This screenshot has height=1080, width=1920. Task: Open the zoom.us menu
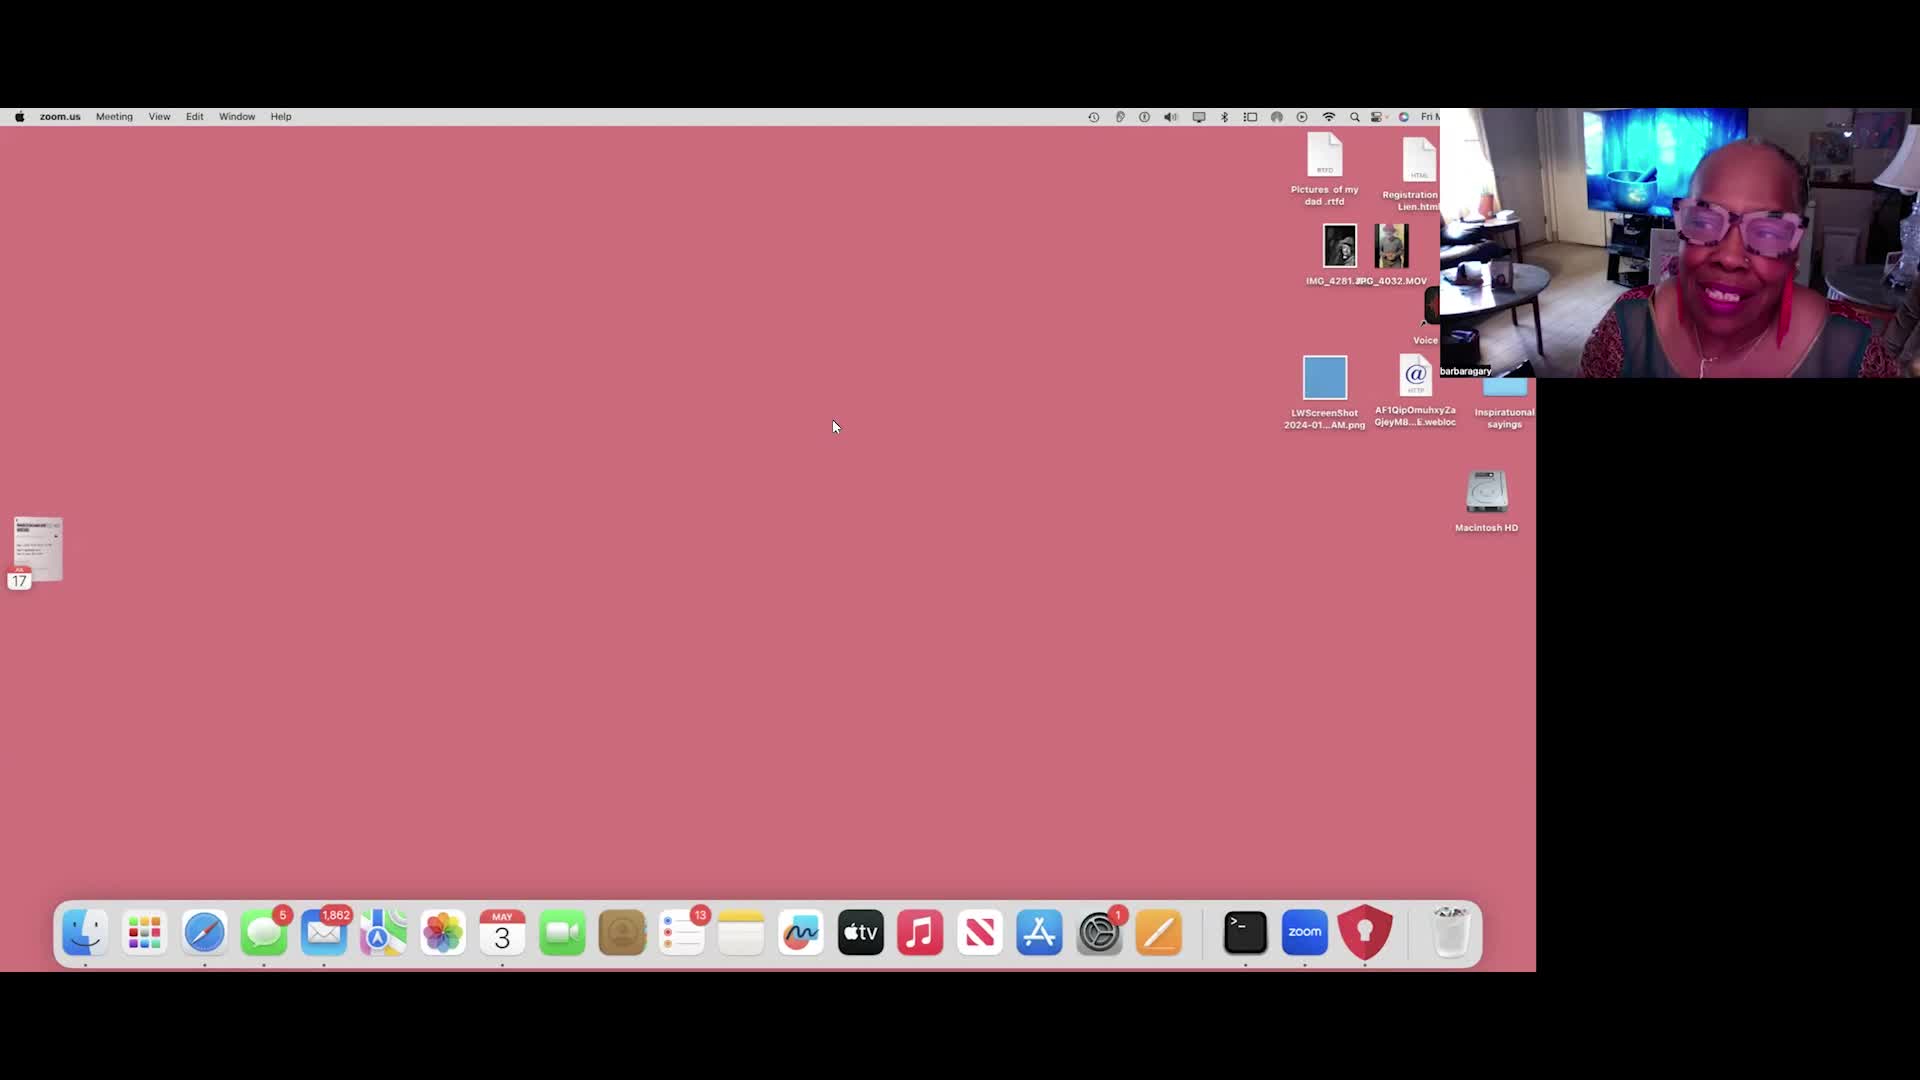(x=60, y=117)
